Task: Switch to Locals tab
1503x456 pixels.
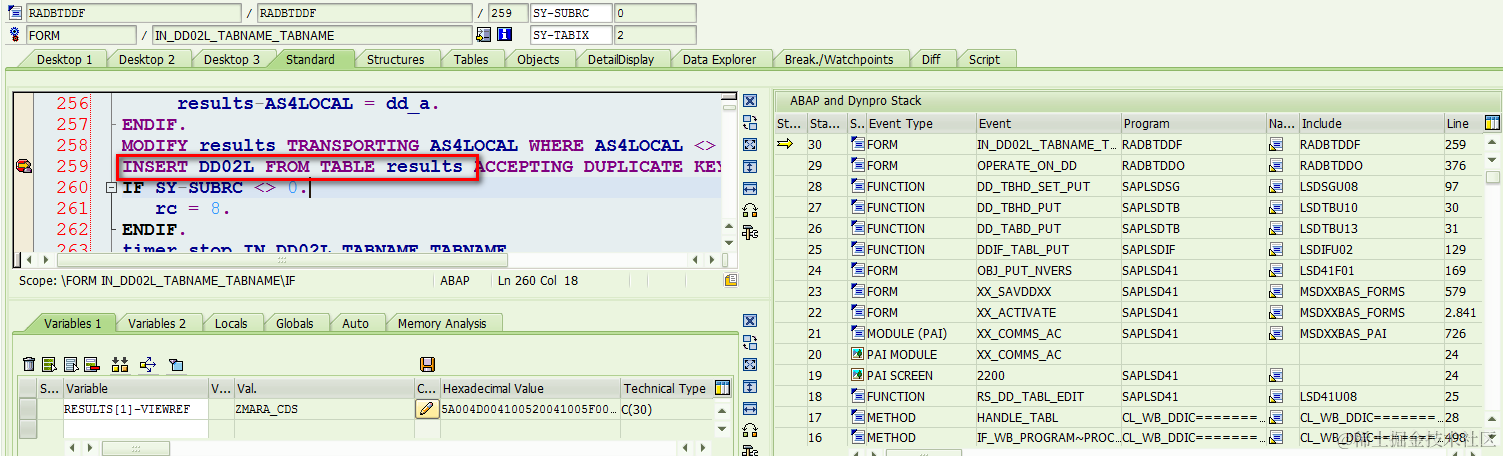Action: point(231,323)
